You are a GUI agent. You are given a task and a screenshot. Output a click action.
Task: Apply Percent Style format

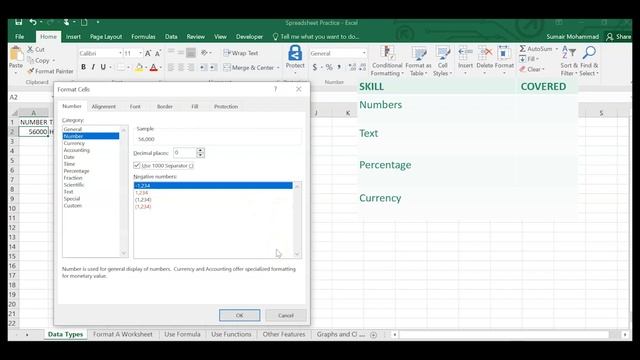point(329,67)
